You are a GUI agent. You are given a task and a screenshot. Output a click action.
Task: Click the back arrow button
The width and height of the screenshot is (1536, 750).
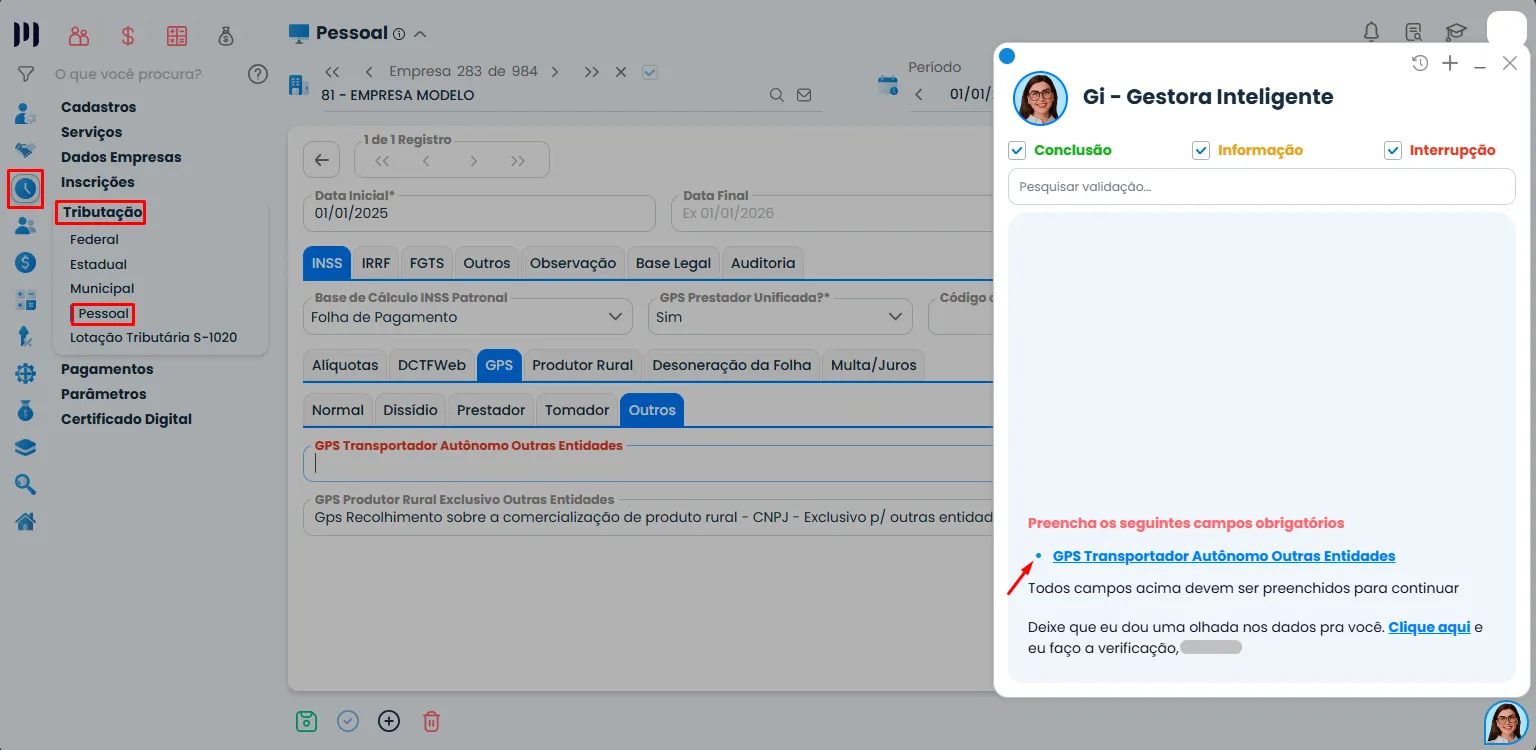321,160
